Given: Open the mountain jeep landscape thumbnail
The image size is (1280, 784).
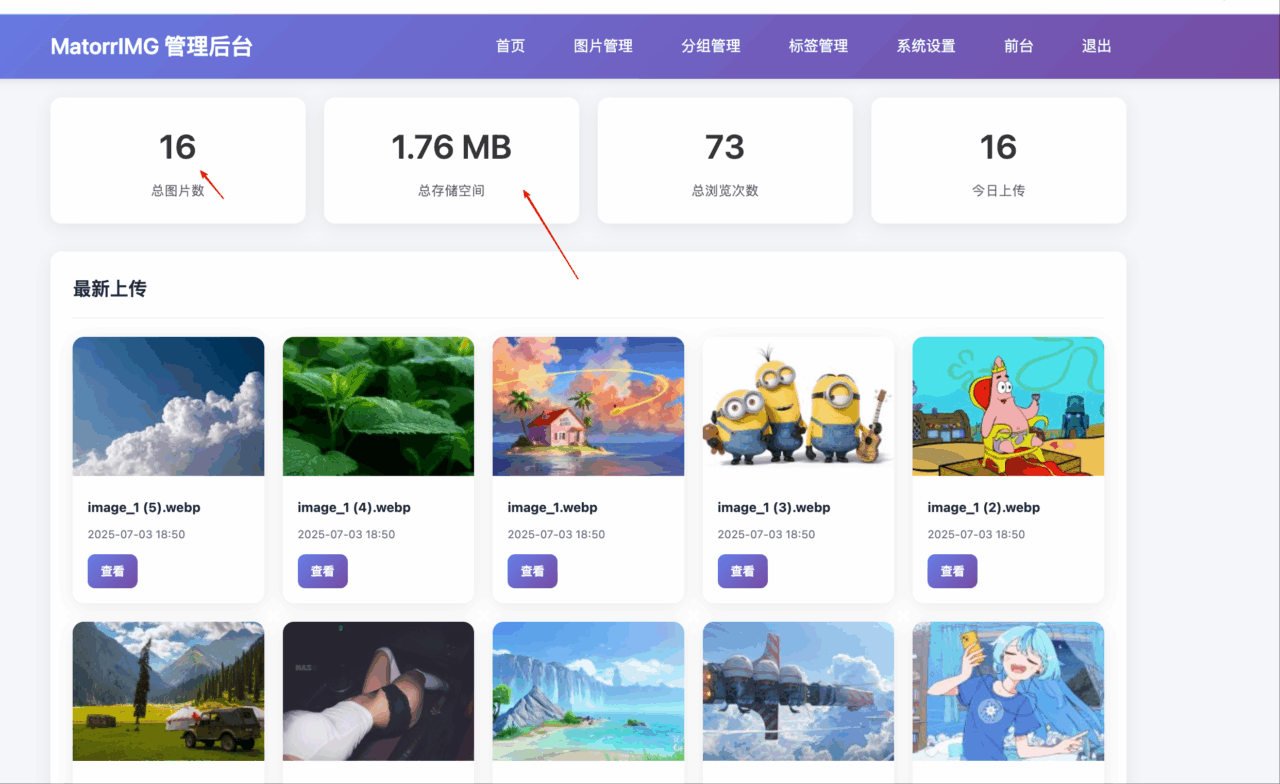Looking at the screenshot, I should [168, 691].
